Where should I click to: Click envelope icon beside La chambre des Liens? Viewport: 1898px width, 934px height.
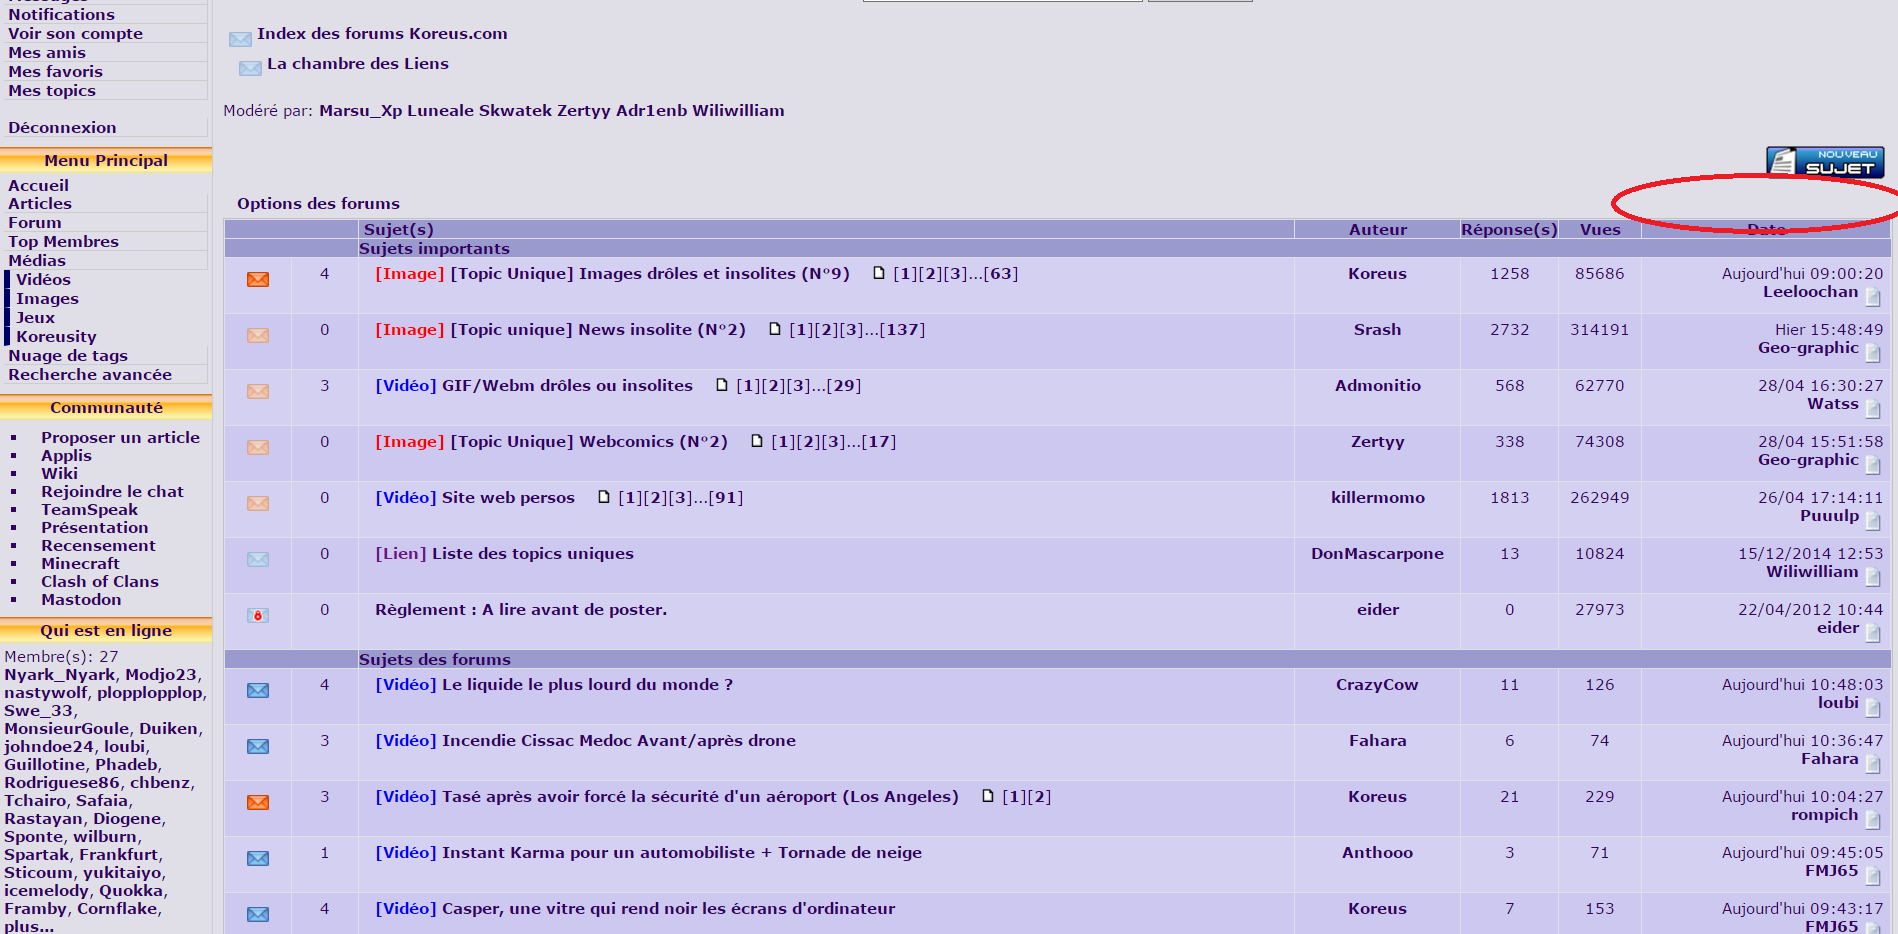(x=250, y=68)
